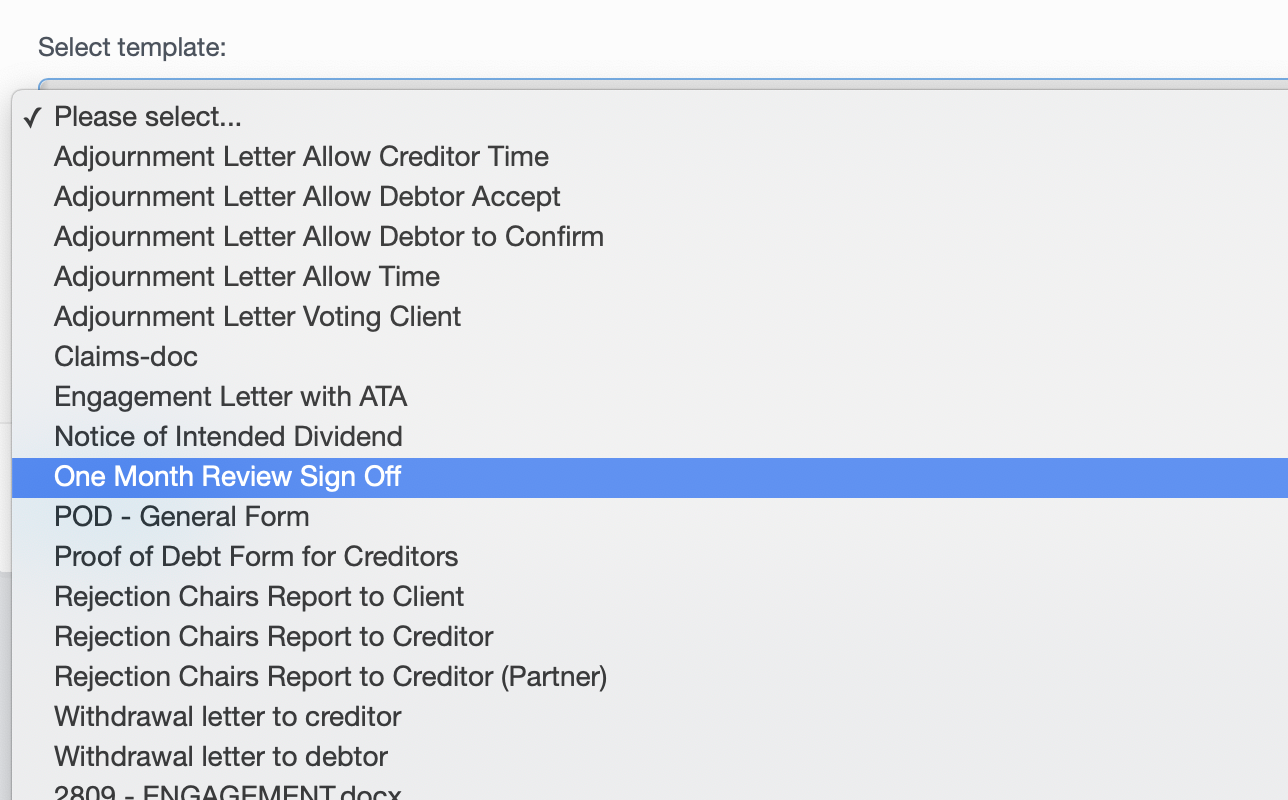Image resolution: width=1288 pixels, height=800 pixels.
Task: Select Withdrawal letter to debtor
Action: pyautogui.click(x=221, y=757)
